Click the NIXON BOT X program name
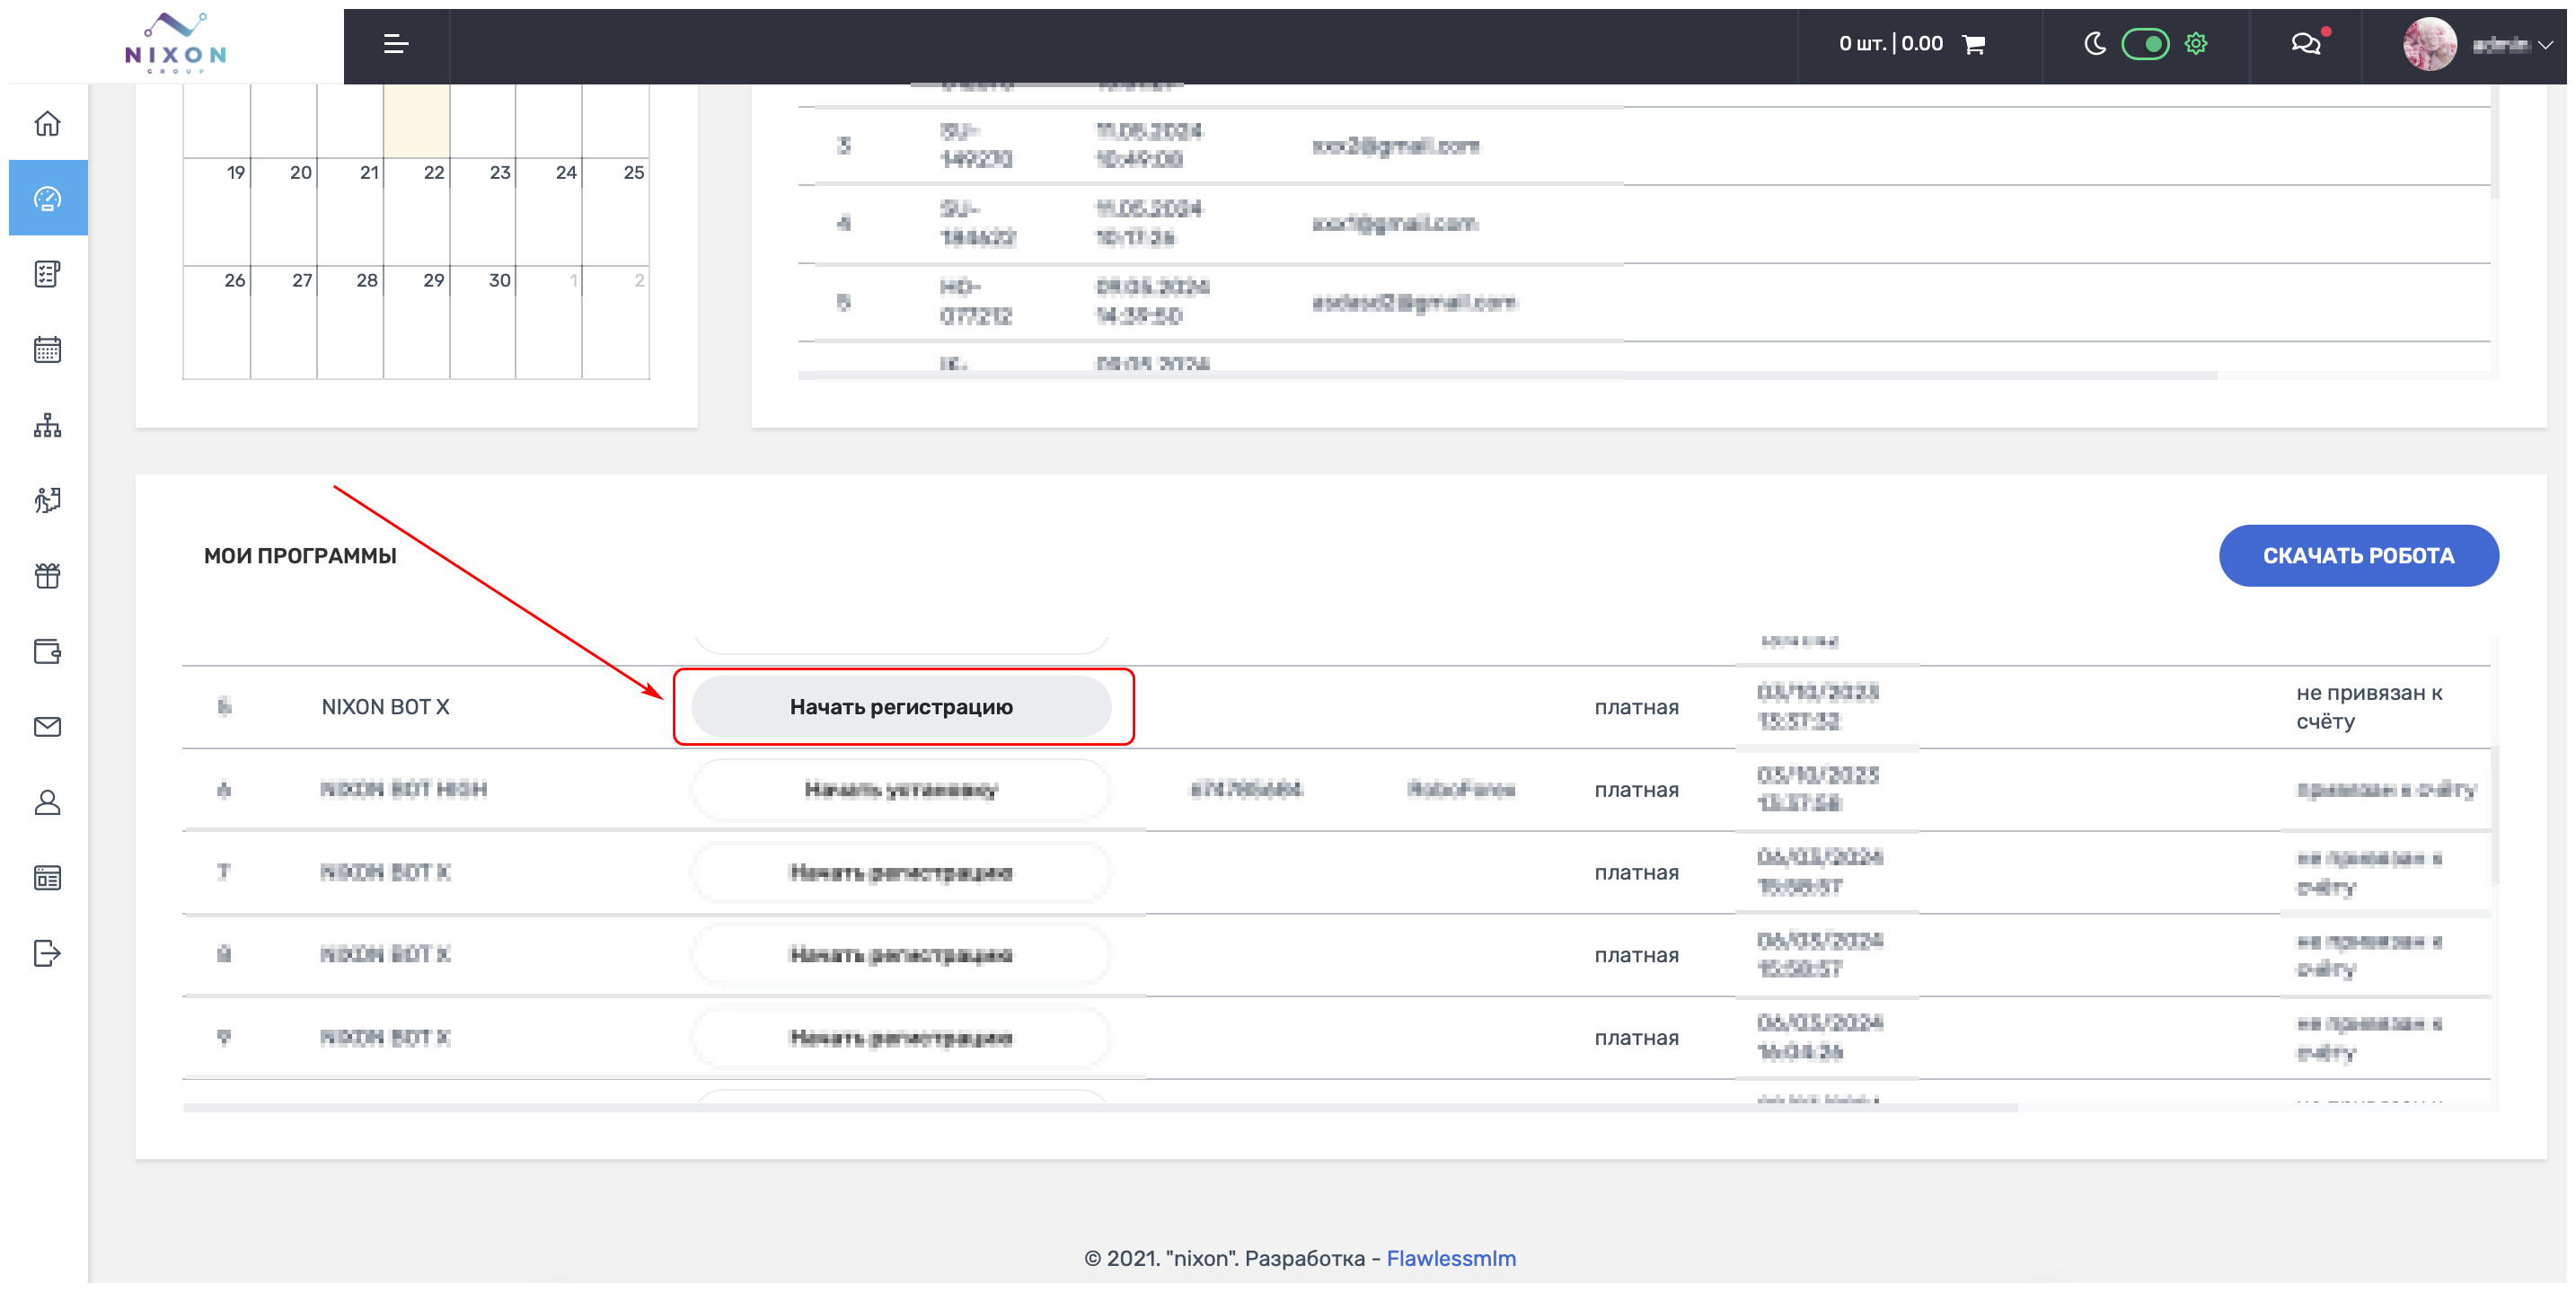The width and height of the screenshot is (2576, 1292). pos(385,707)
